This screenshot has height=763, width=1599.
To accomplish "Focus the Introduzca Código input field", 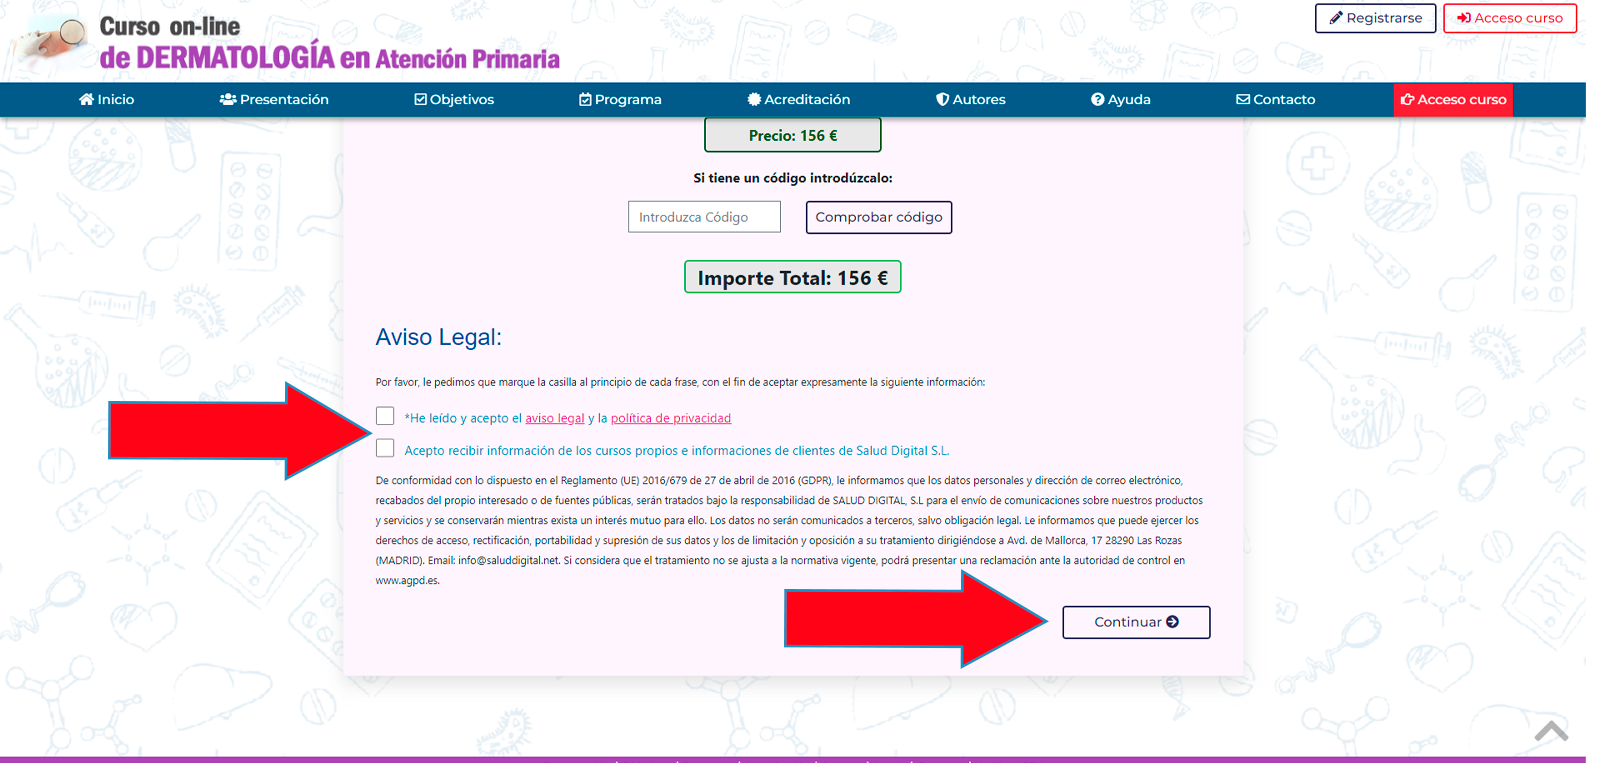I will 704,217.
